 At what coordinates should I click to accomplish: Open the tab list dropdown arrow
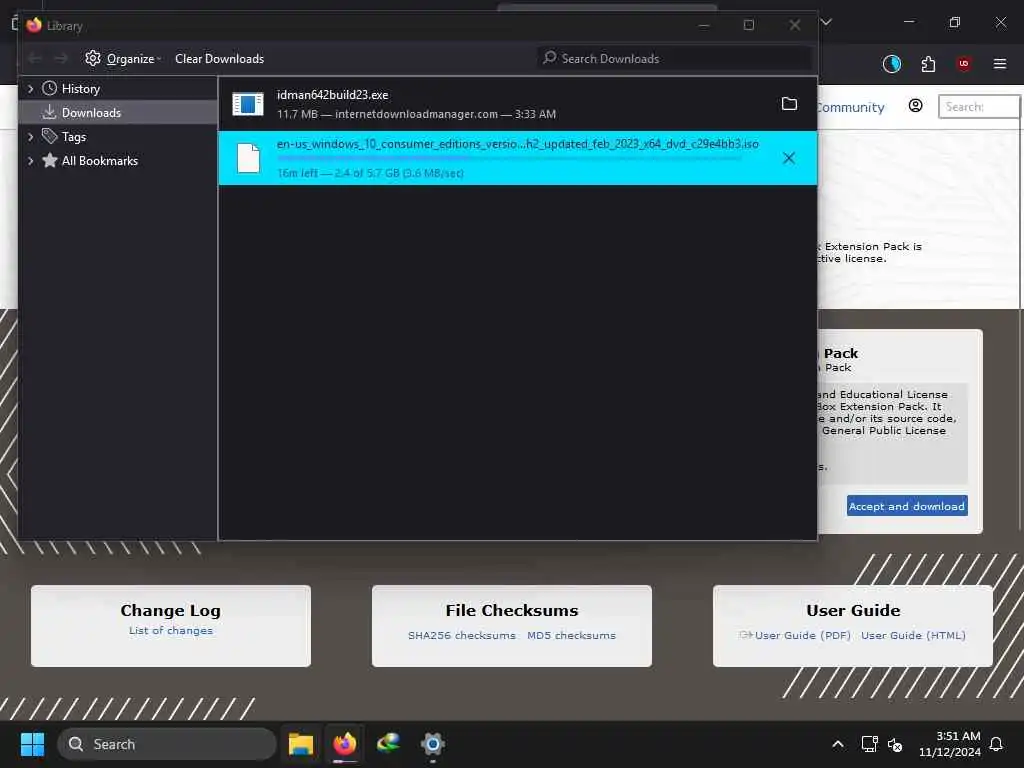[x=826, y=22]
